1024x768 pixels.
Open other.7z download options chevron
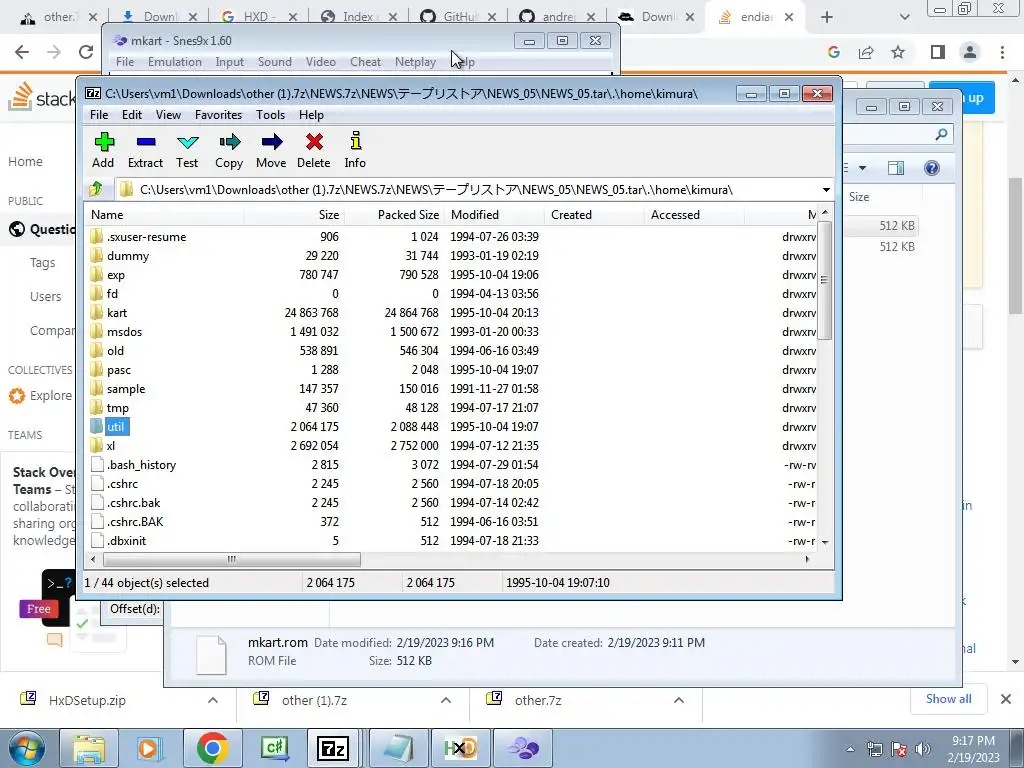click(x=679, y=700)
